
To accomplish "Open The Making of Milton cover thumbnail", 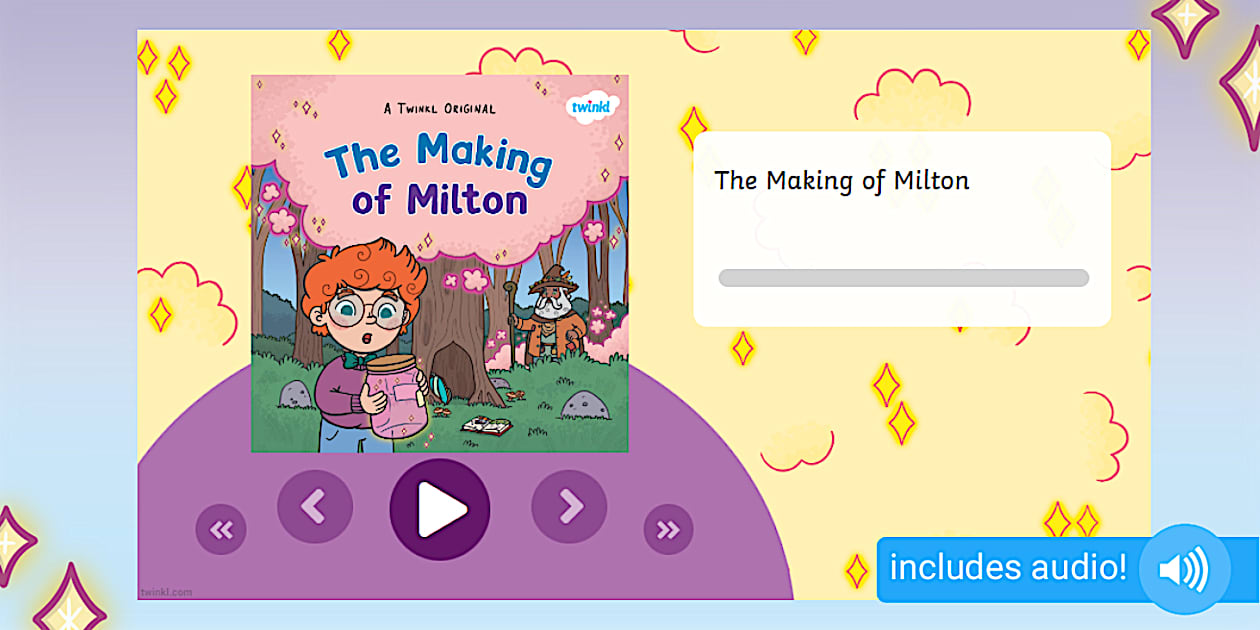I will click(x=440, y=263).
